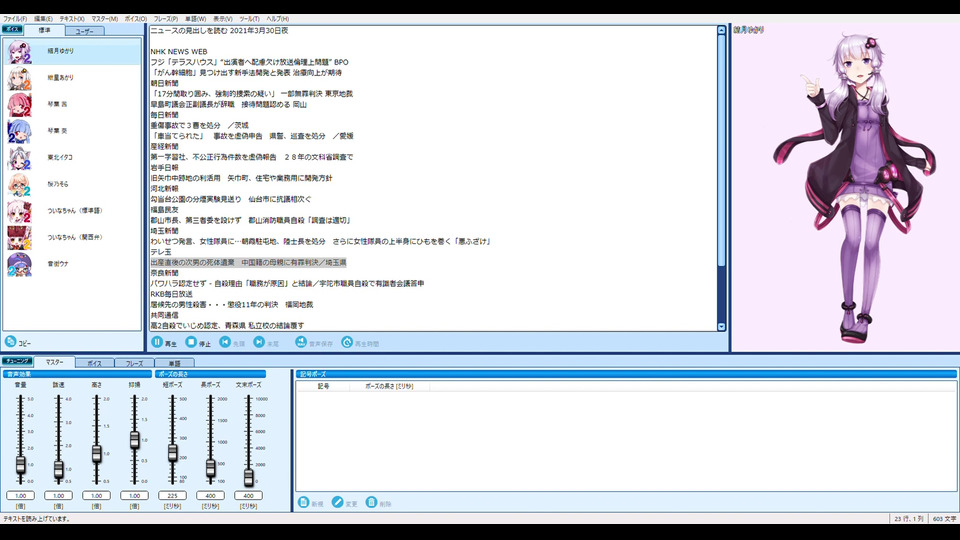Viewport: 960px width, 540px height.
Task: Open the 表示(V) menu
Action: click(222, 19)
